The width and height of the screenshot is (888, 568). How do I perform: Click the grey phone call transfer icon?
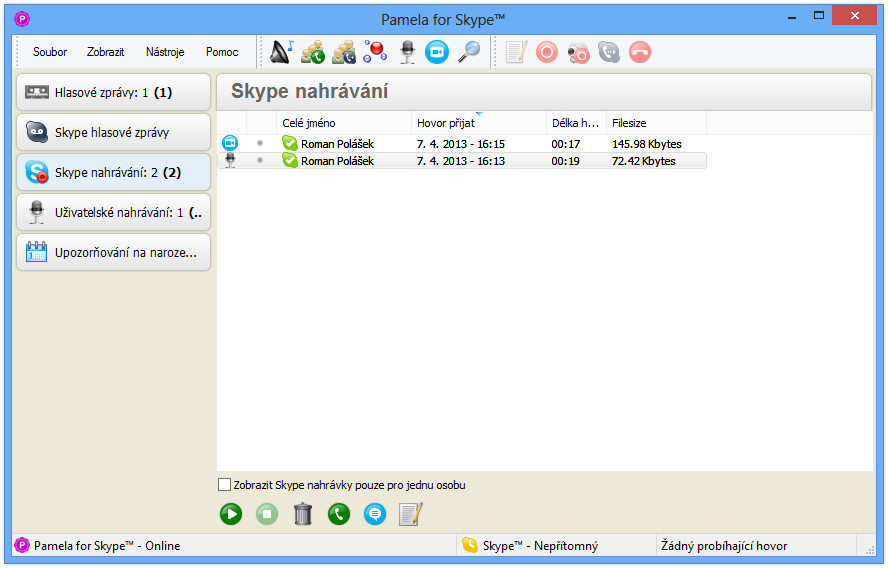(609, 52)
